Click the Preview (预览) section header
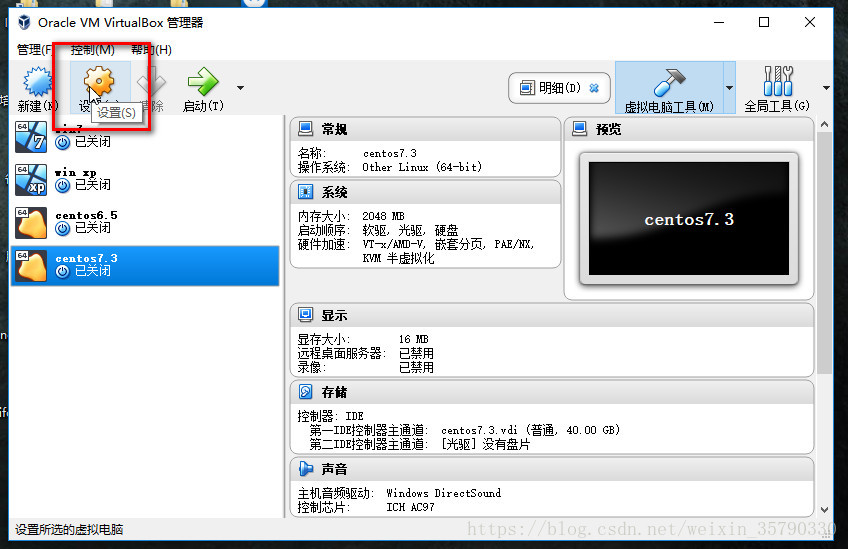Screen dimensions: 848x549 [688, 129]
